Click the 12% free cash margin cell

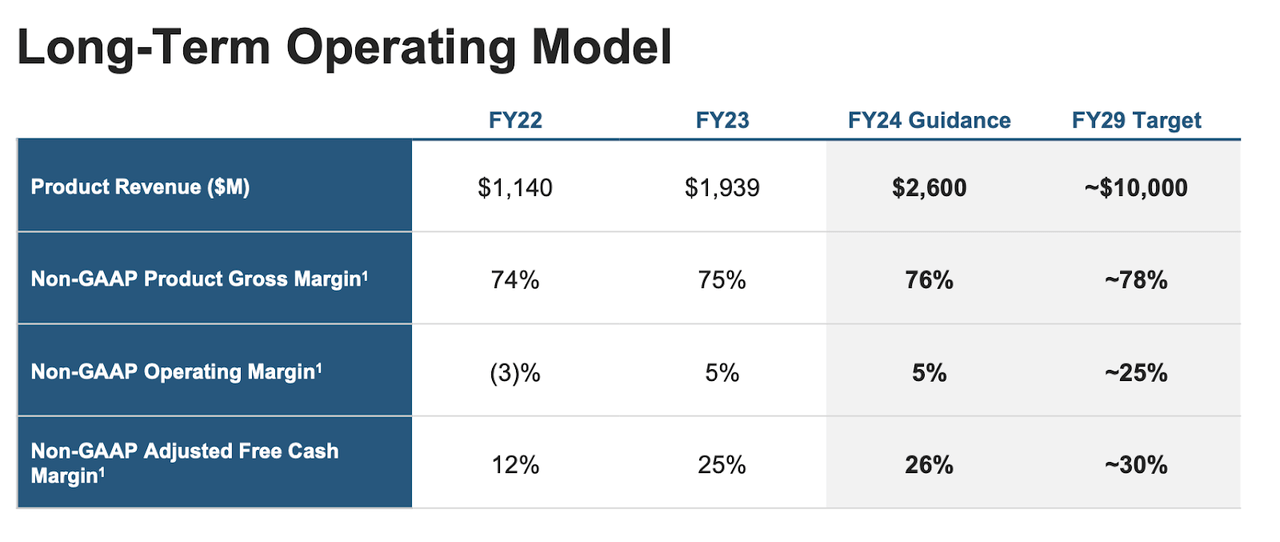click(515, 465)
